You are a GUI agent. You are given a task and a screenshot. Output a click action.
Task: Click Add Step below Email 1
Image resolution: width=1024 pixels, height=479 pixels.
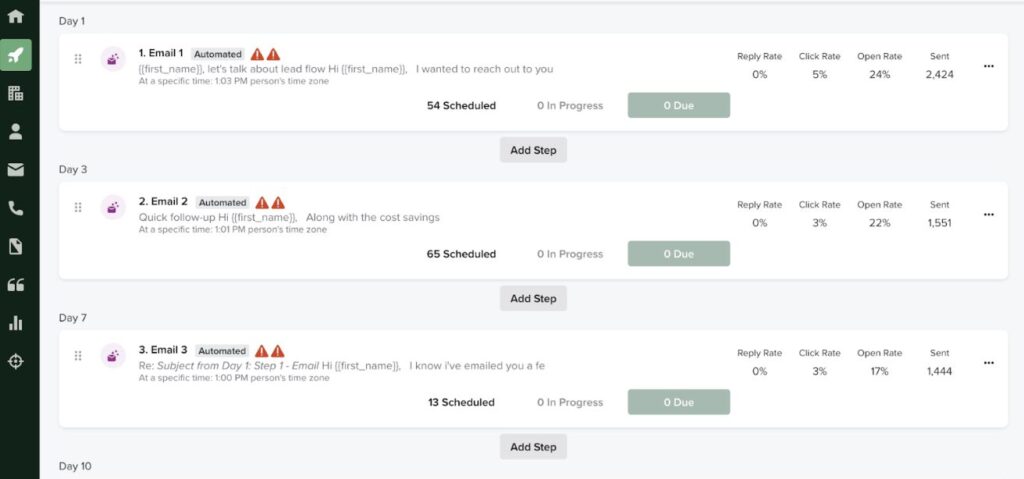tap(534, 150)
